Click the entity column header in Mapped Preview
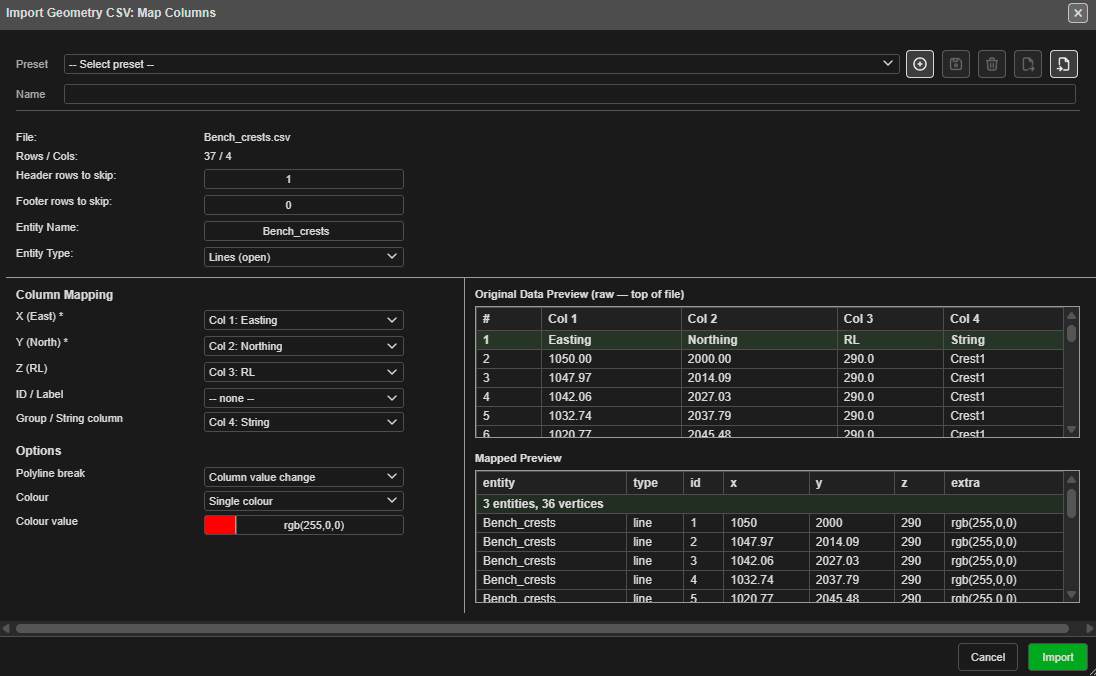 coord(551,483)
